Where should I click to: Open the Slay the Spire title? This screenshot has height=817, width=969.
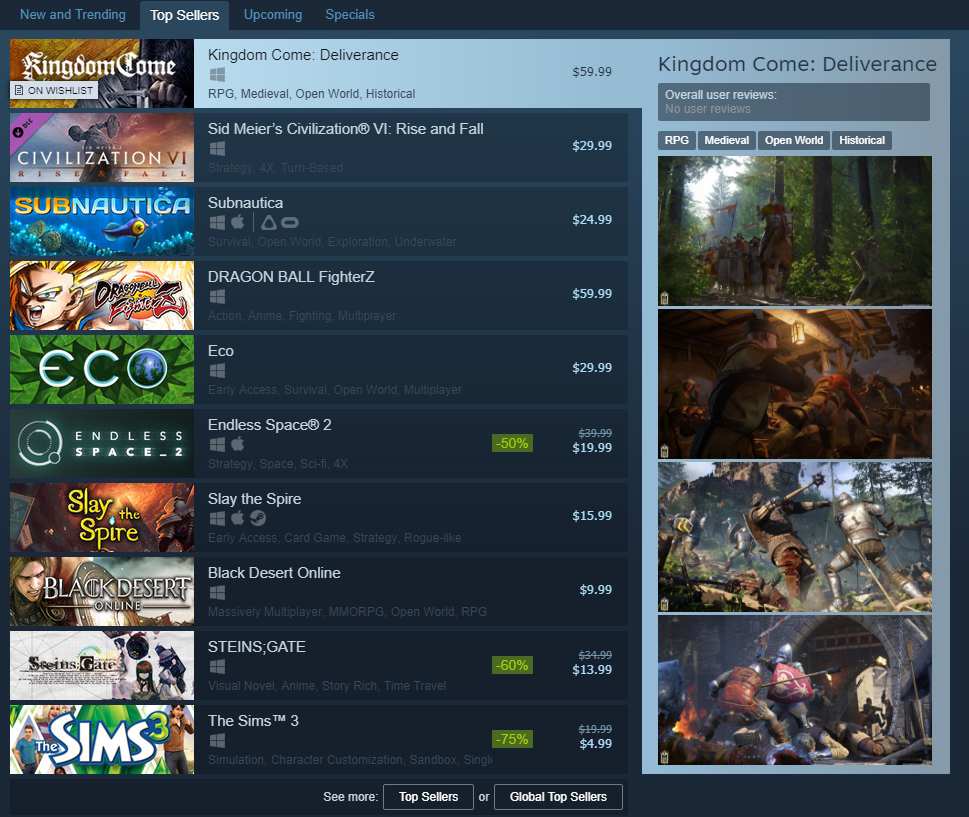[x=255, y=499]
